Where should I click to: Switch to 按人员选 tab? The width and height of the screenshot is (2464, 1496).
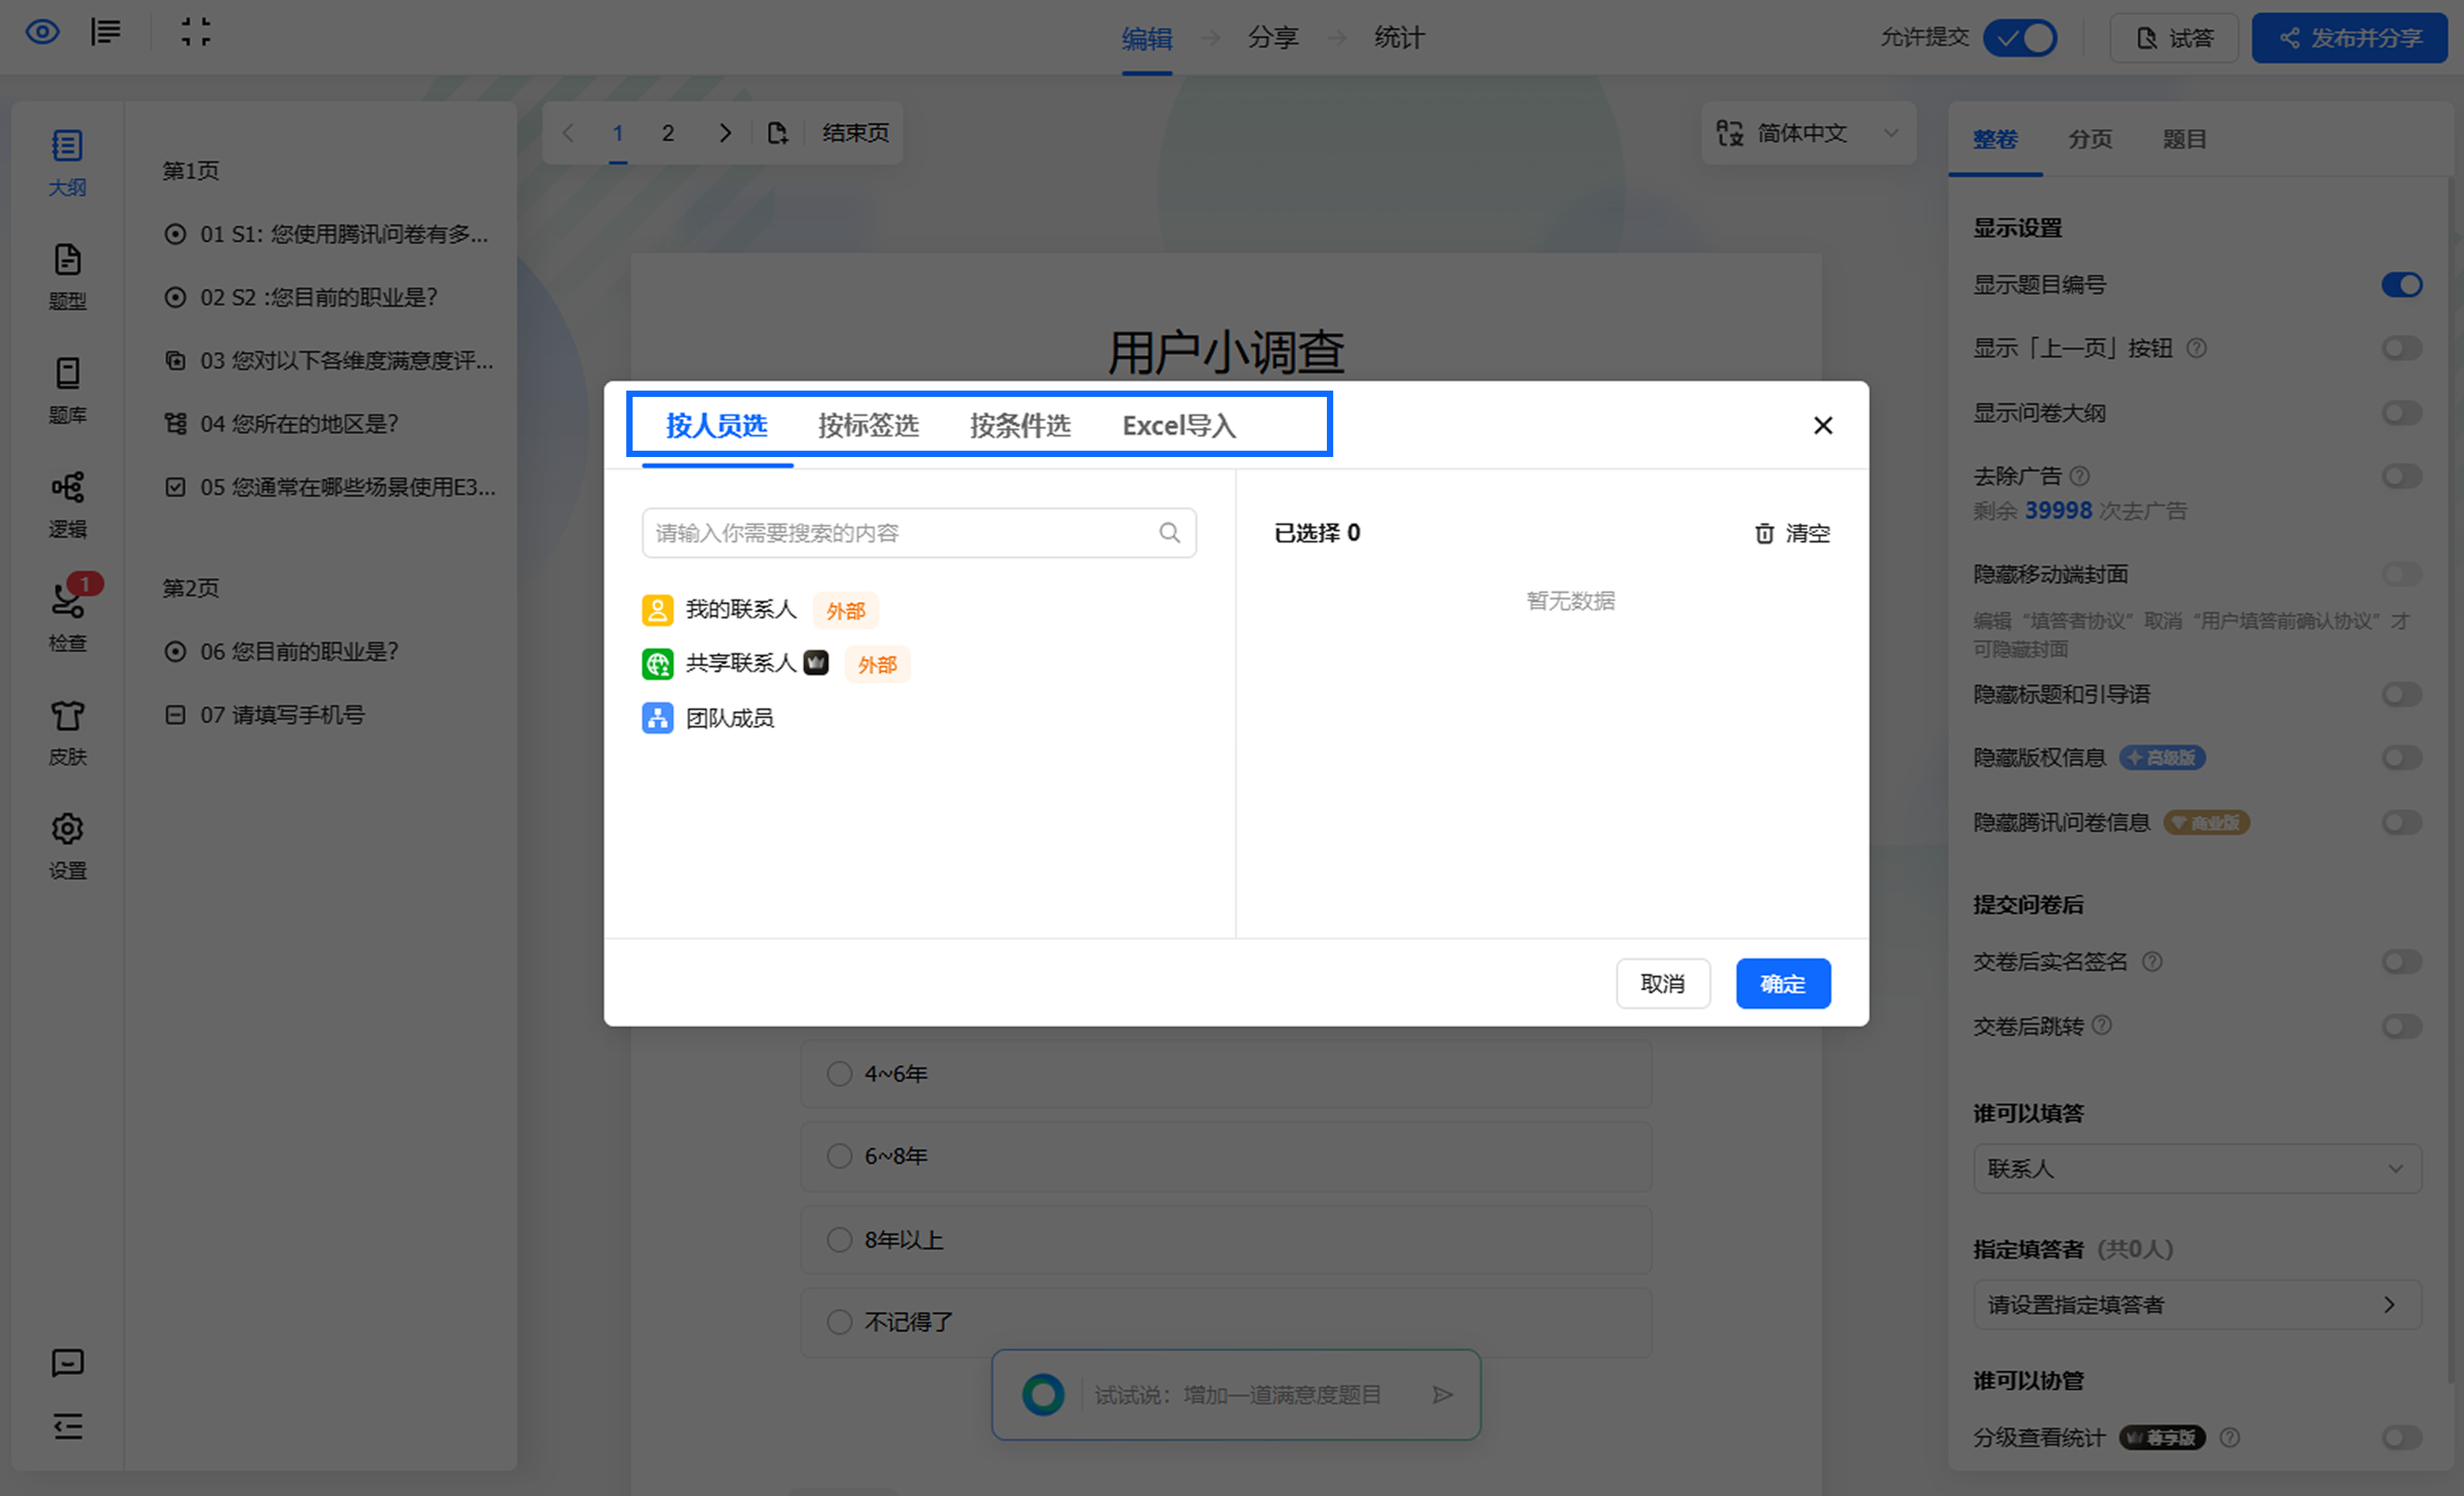pyautogui.click(x=717, y=426)
